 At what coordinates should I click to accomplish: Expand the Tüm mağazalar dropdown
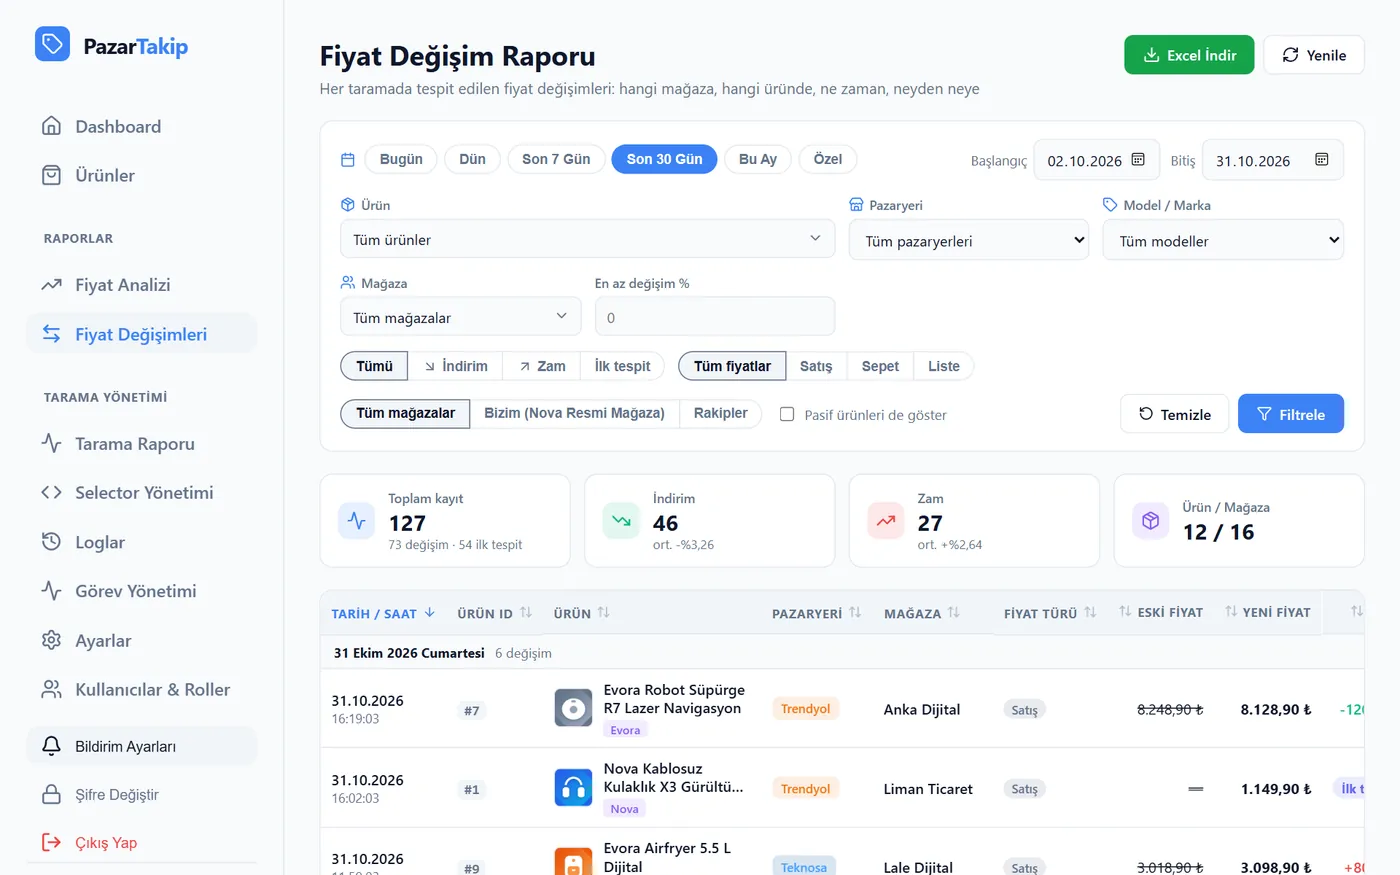pyautogui.click(x=460, y=317)
